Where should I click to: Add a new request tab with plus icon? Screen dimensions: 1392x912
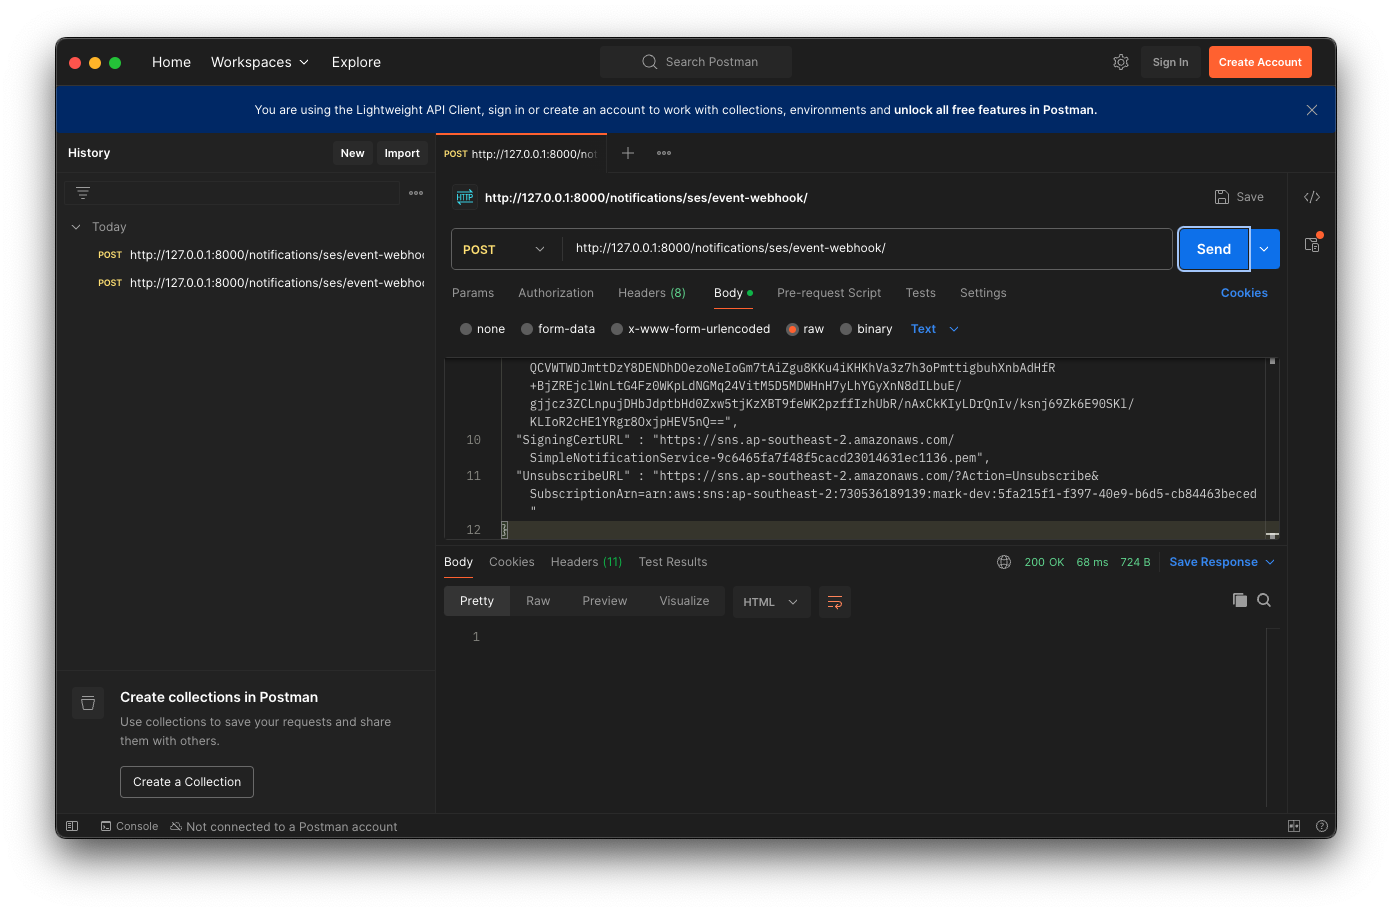(628, 153)
